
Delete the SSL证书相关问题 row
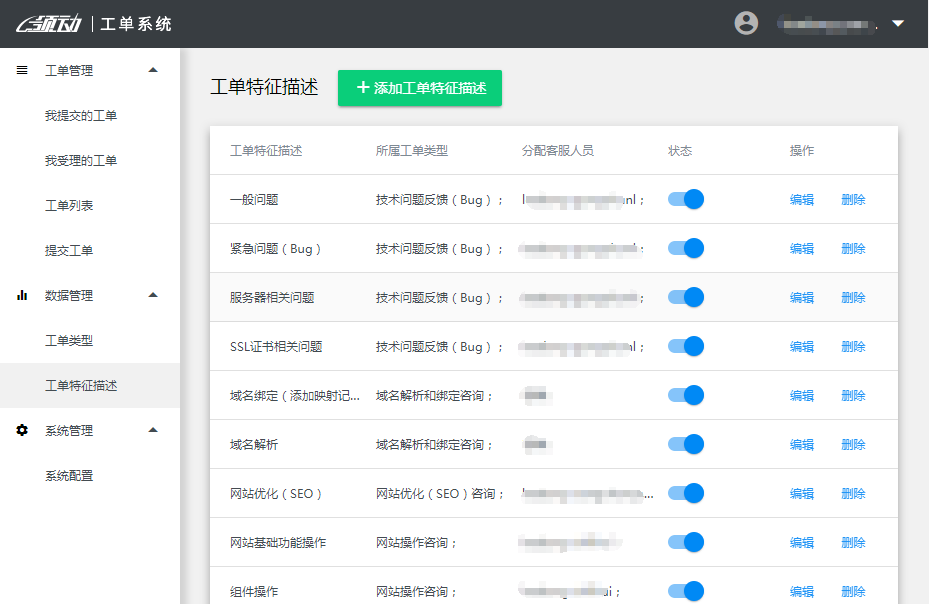853,346
